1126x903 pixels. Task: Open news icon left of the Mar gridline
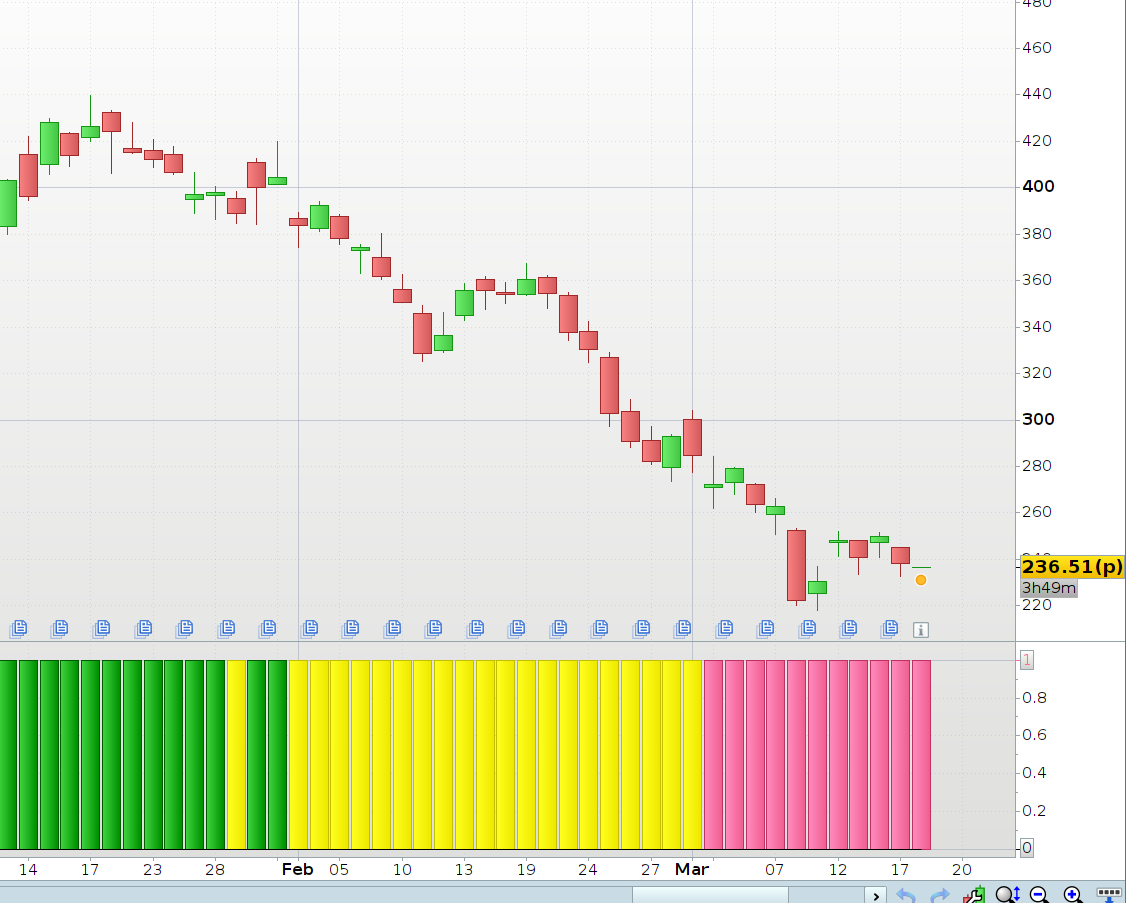tap(682, 629)
